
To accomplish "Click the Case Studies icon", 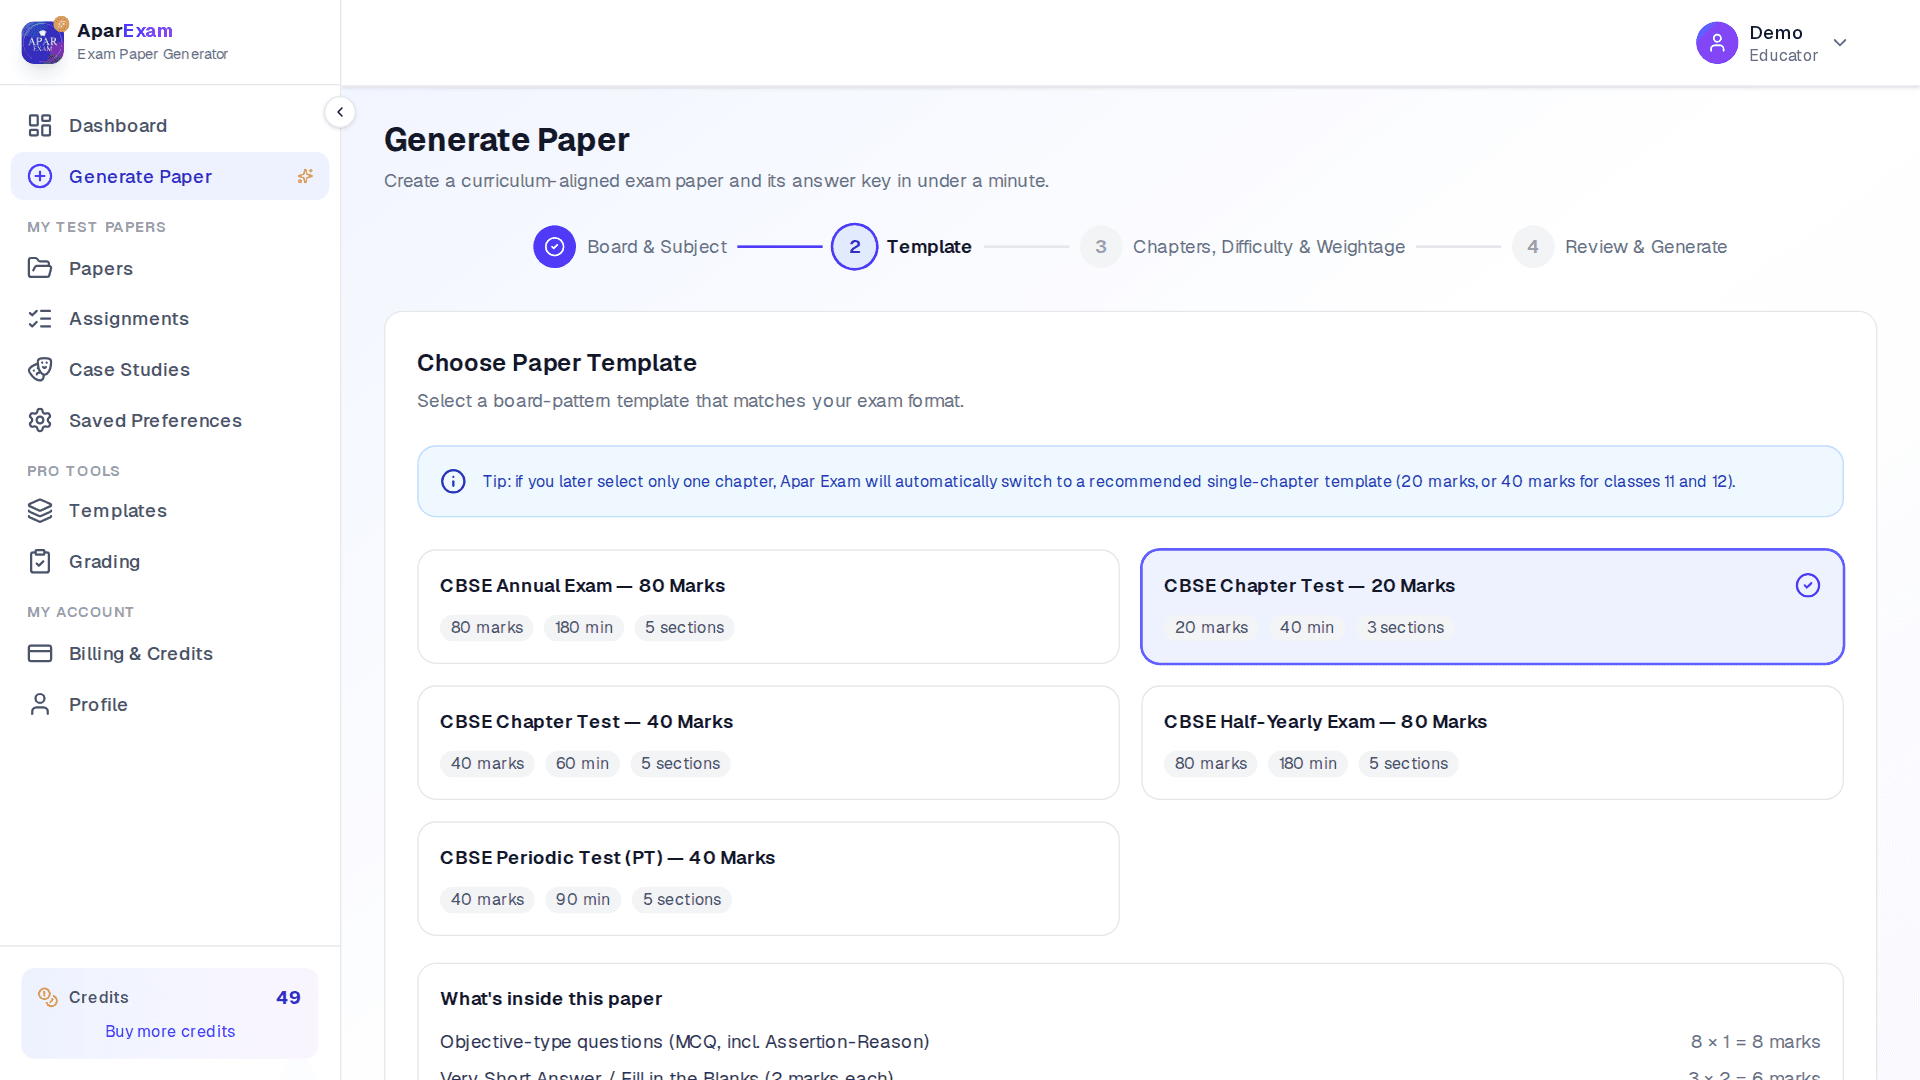I will (x=40, y=369).
